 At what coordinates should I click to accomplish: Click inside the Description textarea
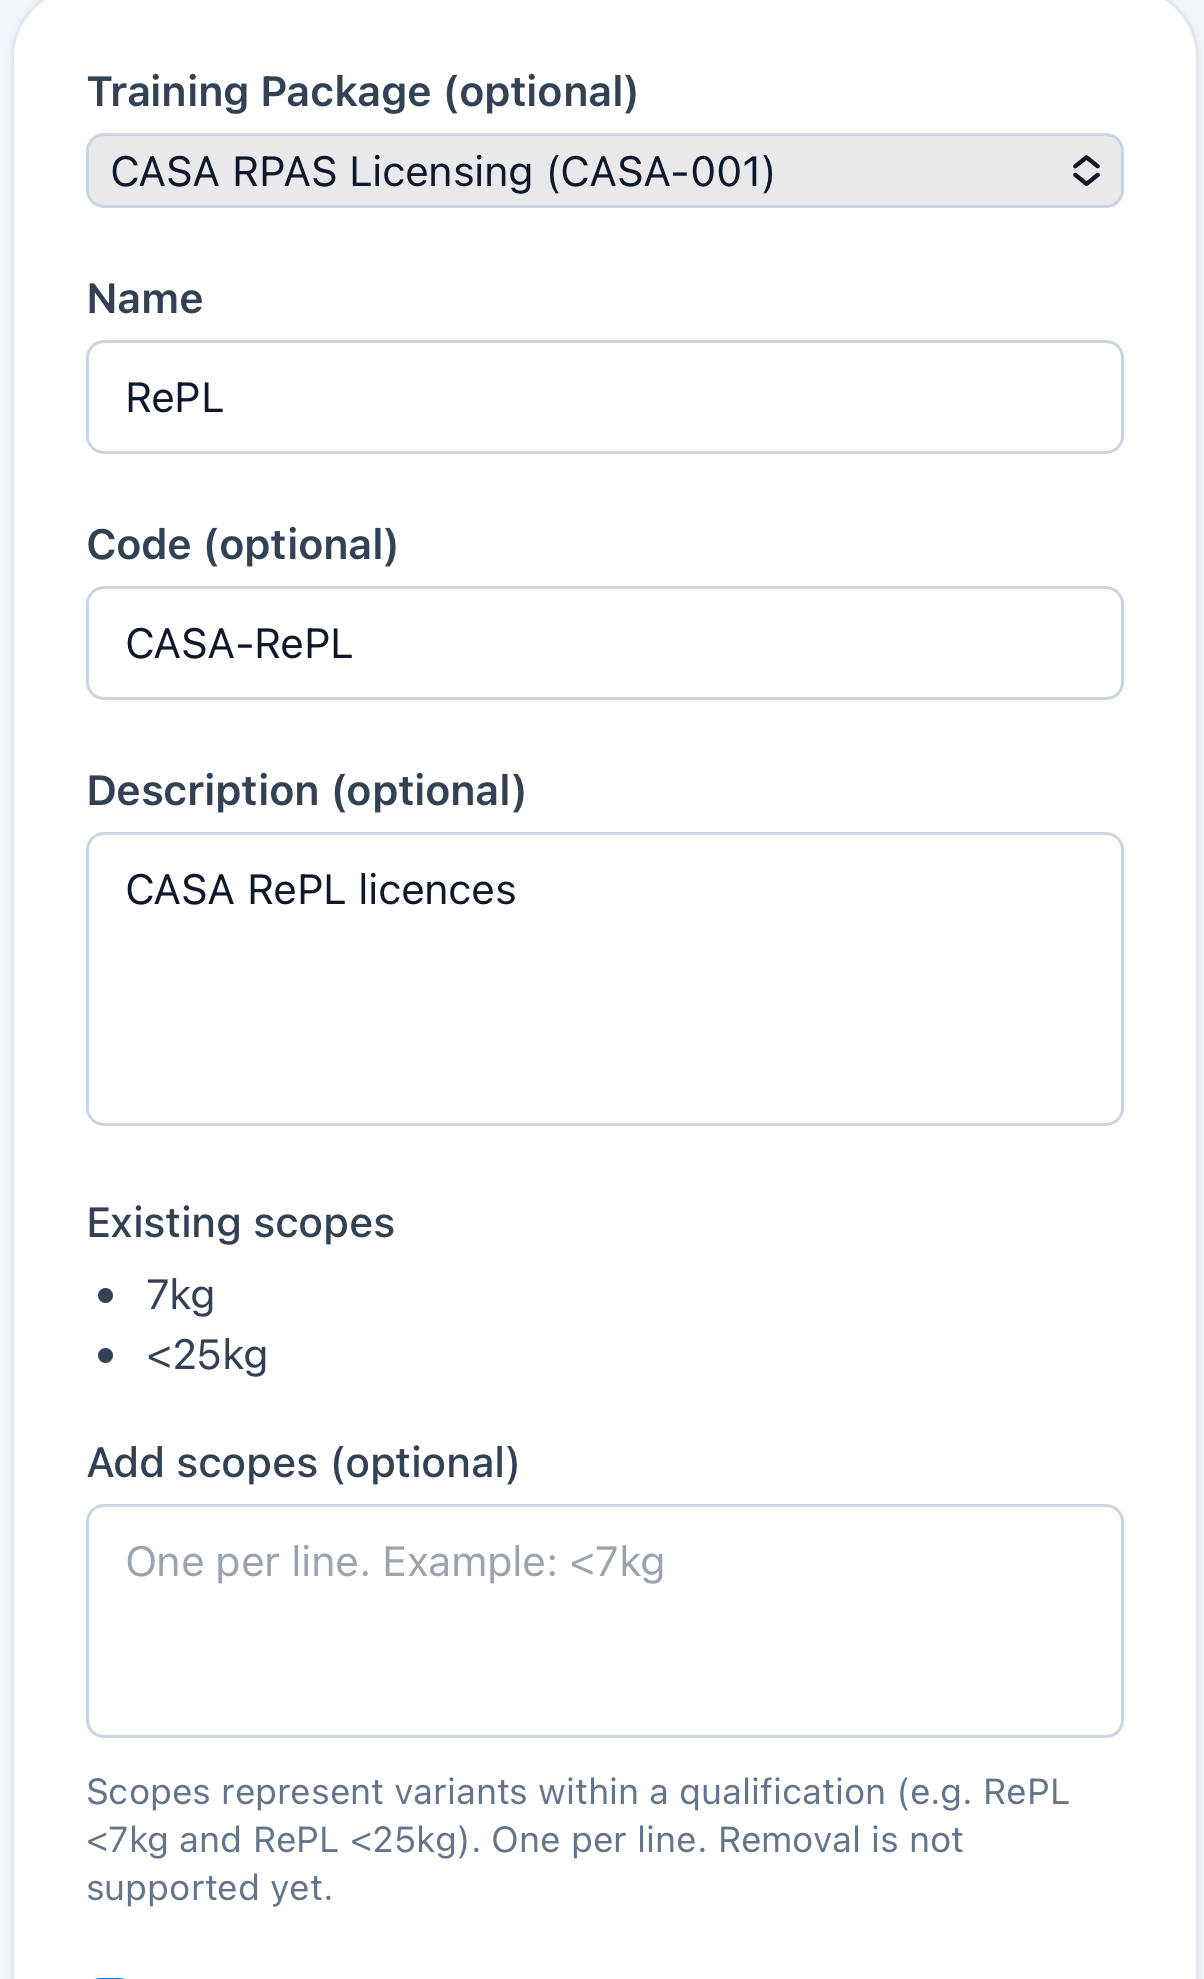(604, 975)
